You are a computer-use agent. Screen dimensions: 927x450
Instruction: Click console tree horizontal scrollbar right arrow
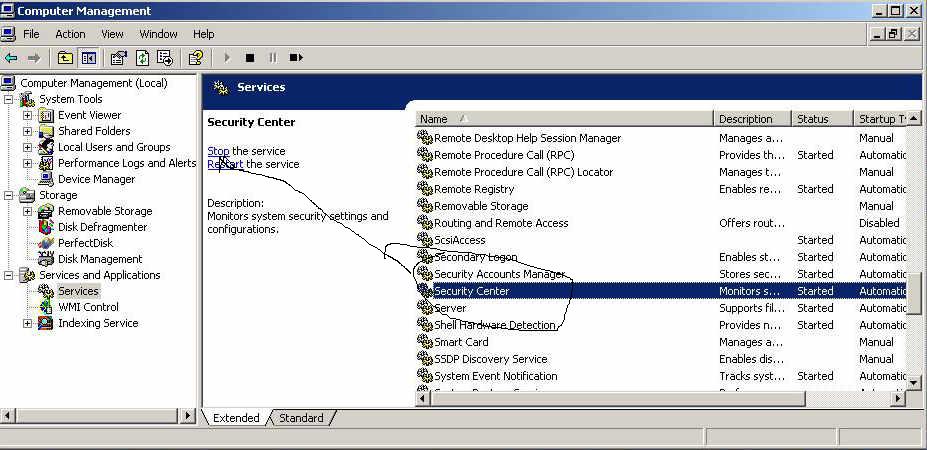click(188, 416)
